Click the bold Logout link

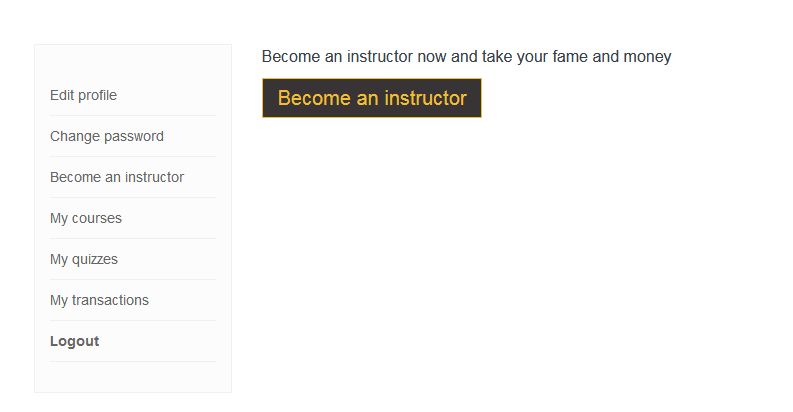point(74,341)
